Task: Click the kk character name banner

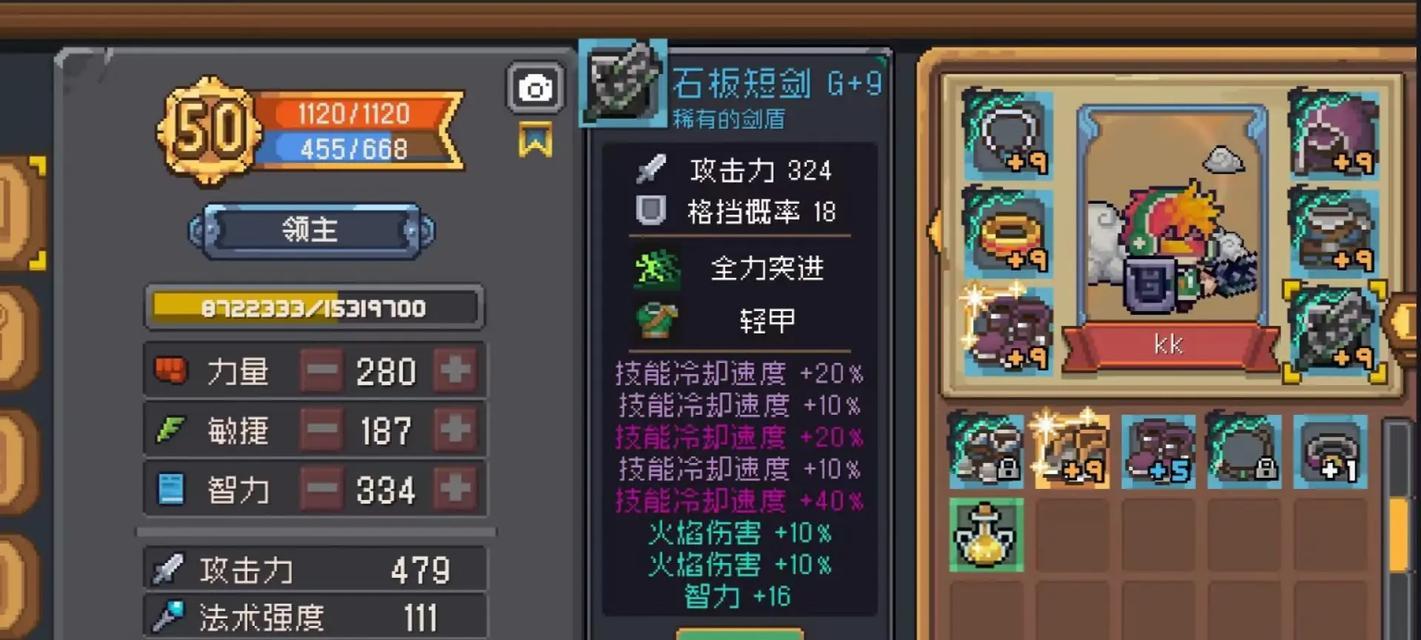Action: click(1169, 346)
